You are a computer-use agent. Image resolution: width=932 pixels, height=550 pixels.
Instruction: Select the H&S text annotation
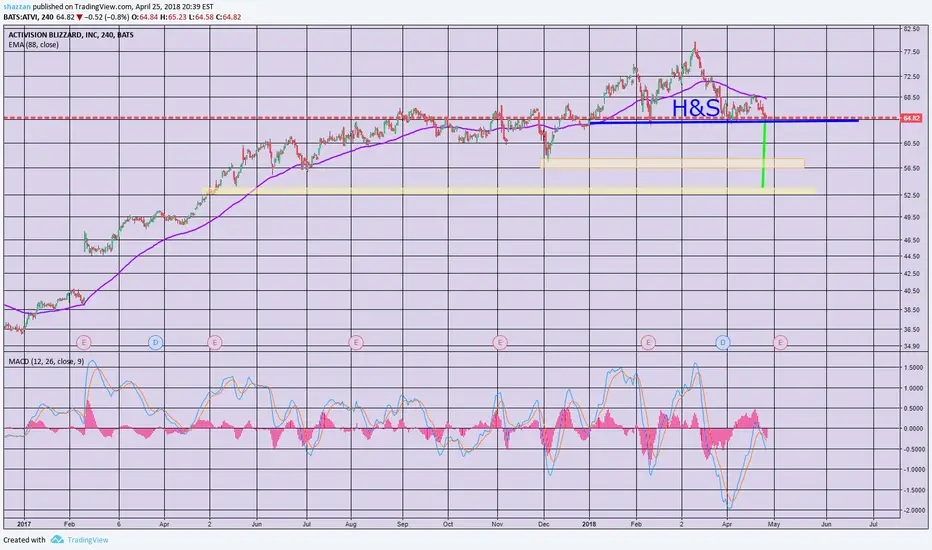click(x=695, y=108)
